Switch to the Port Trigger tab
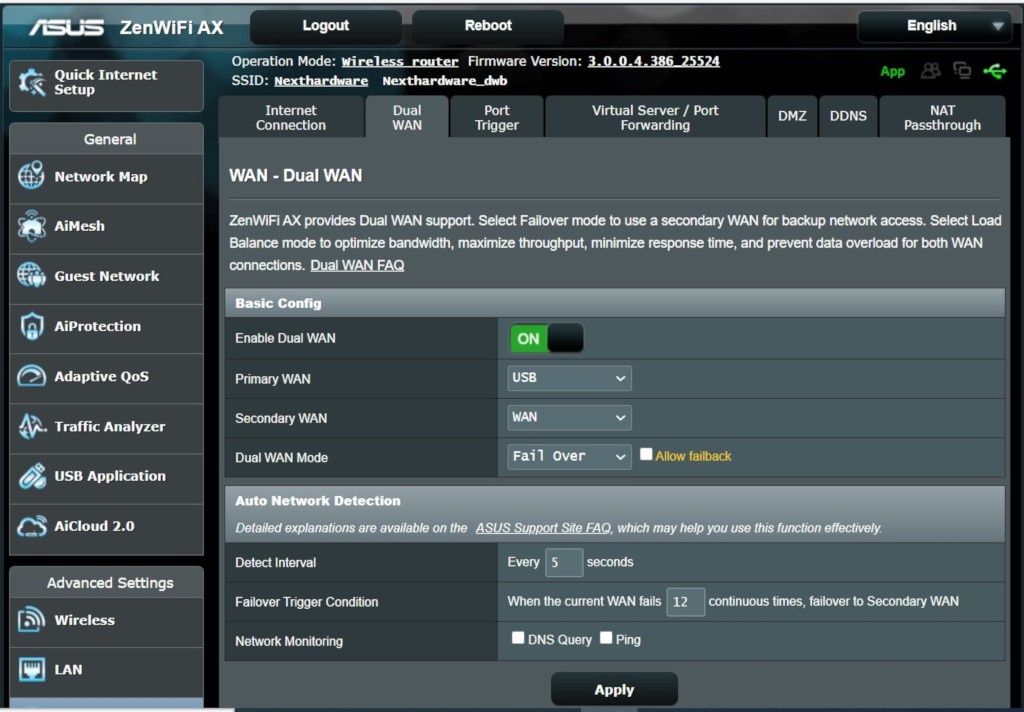The image size is (1024, 712). (x=497, y=118)
